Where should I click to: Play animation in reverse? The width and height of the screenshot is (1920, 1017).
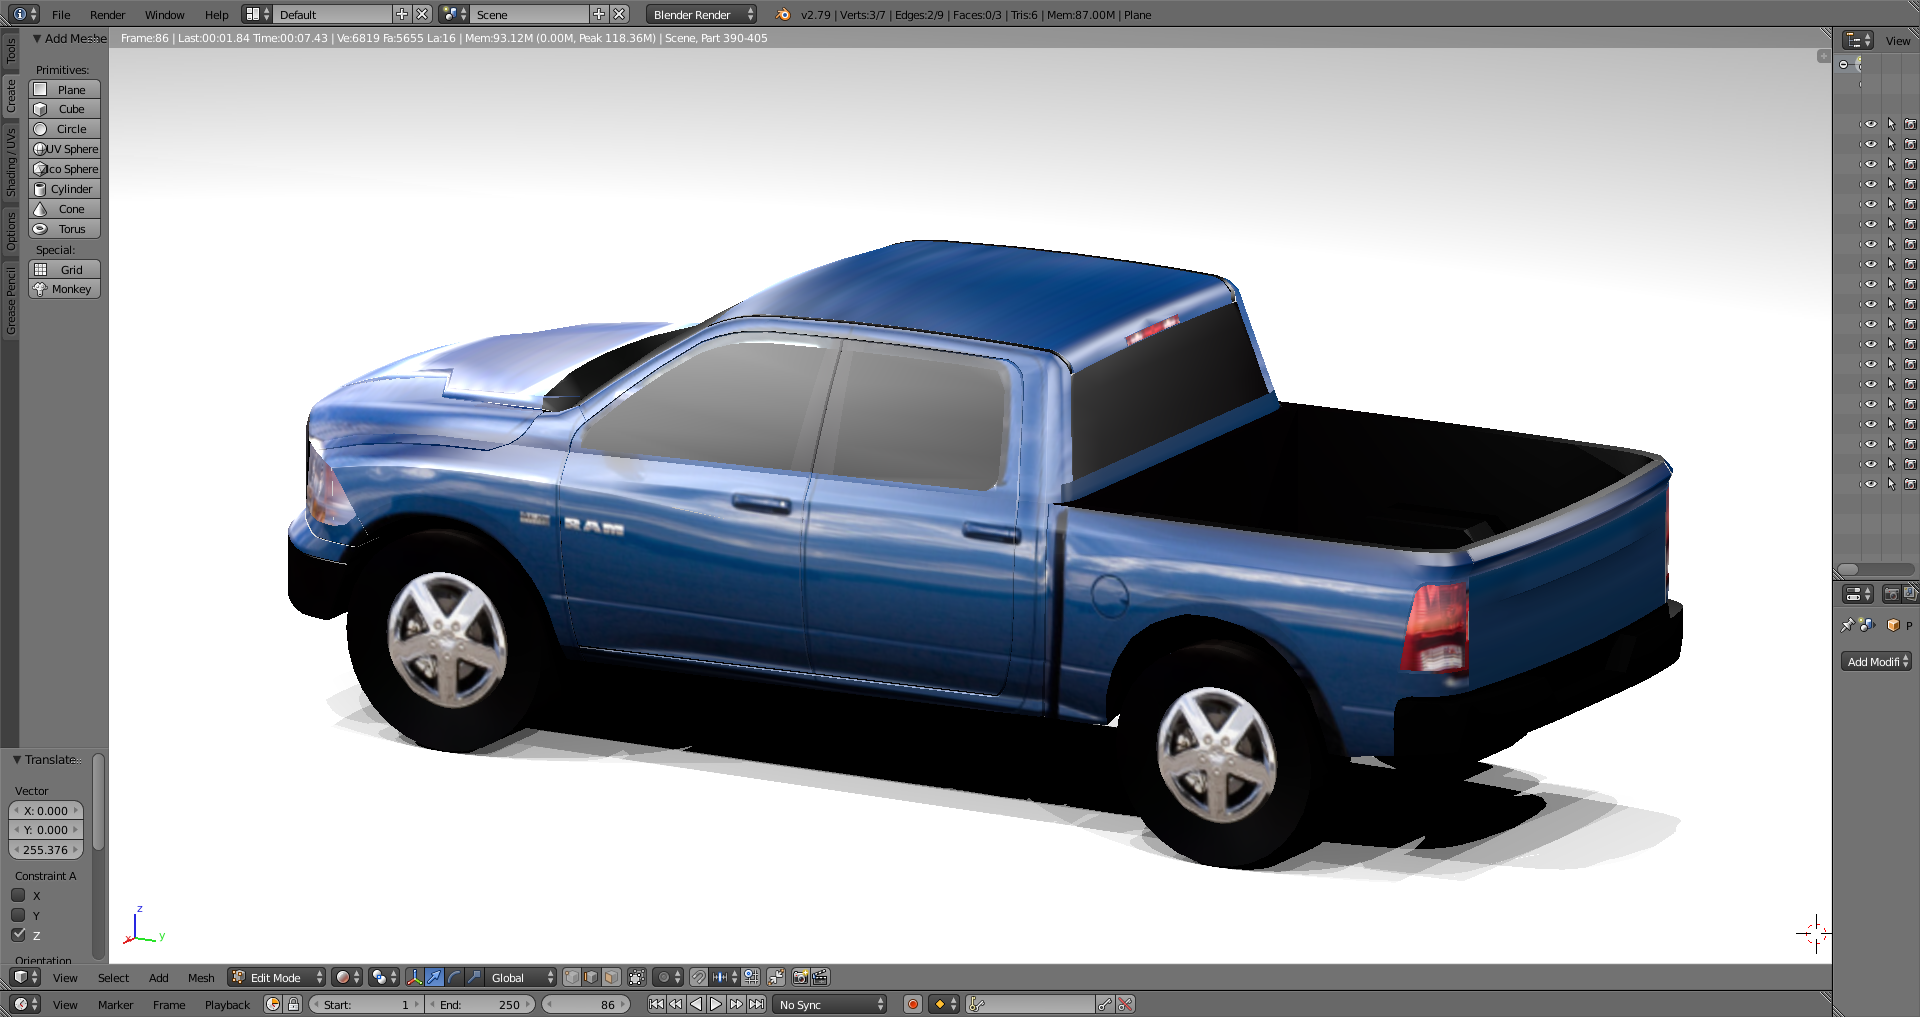(x=696, y=1005)
